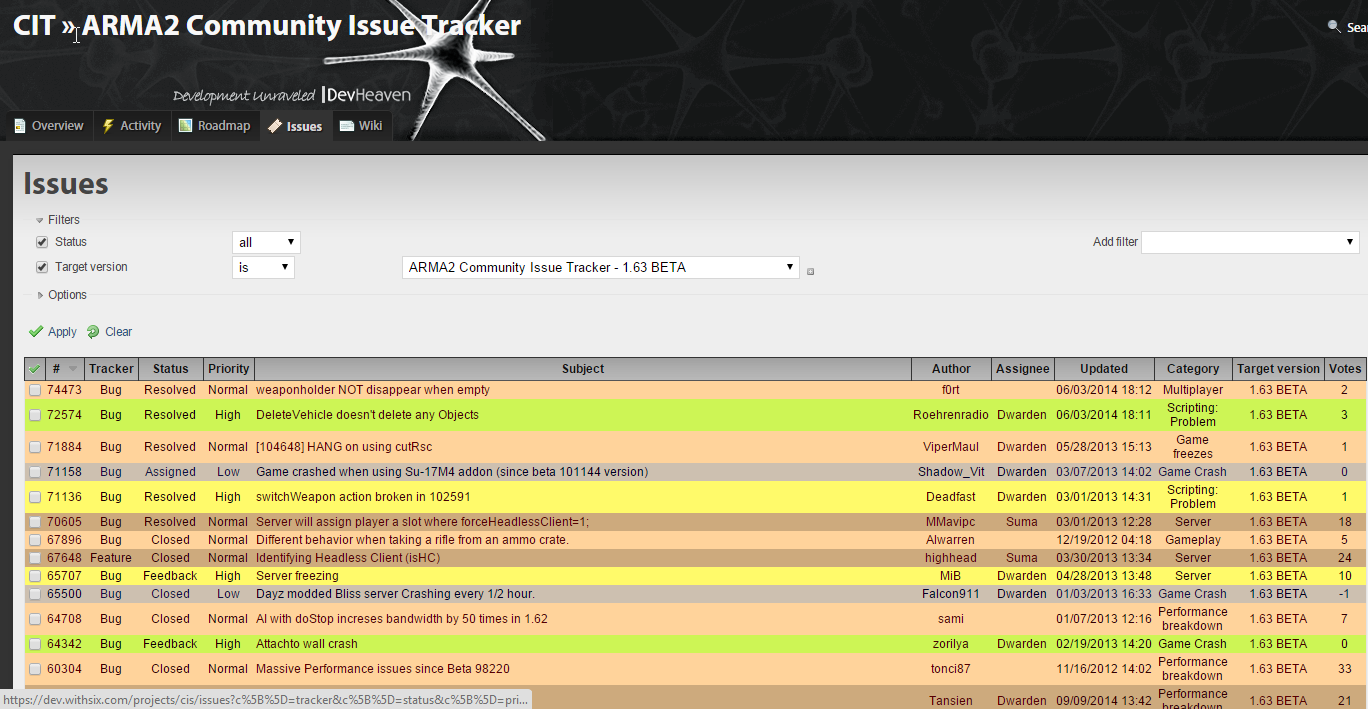Screen dimensions: 1368x709
Task: Toggle all rows checkmark in table header
Action: 34,369
